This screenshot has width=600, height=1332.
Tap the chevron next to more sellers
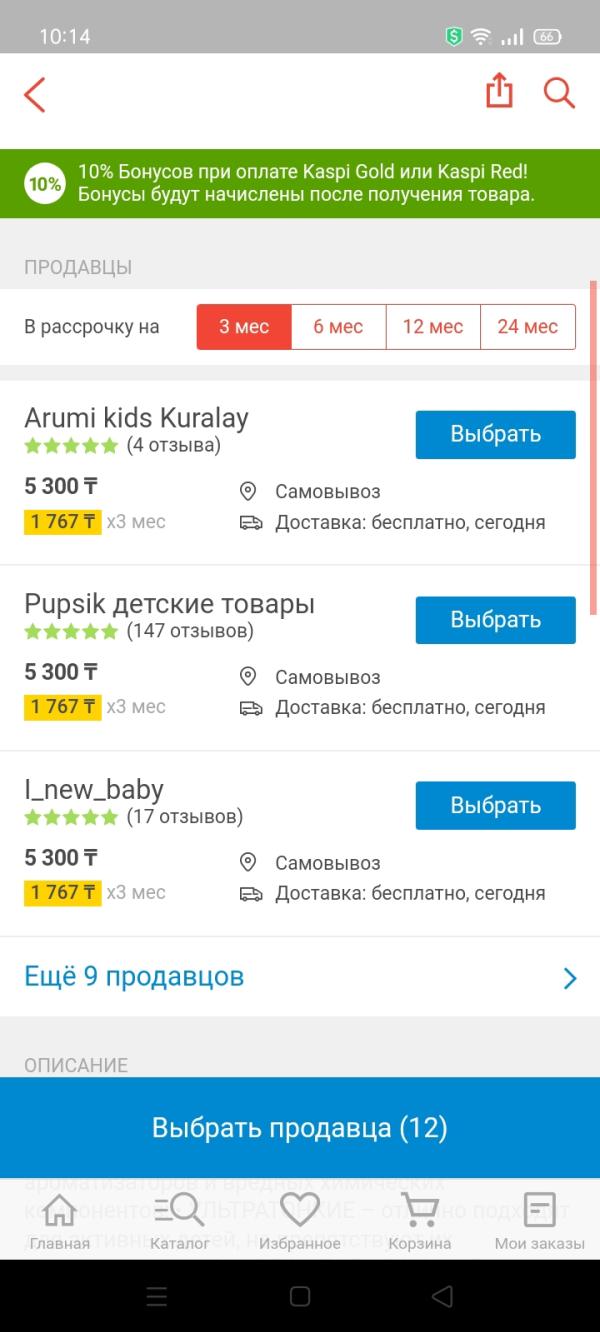tap(570, 978)
